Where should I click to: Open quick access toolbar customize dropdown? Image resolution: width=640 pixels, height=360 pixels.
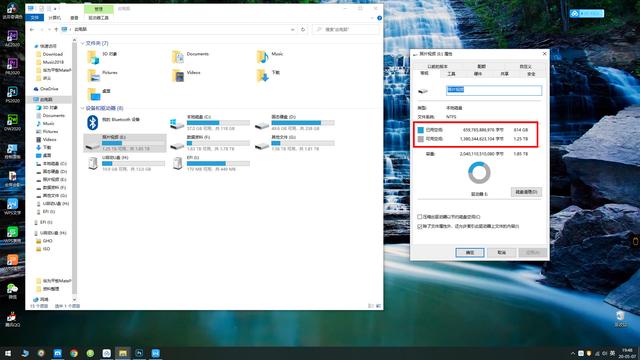[55, 9]
